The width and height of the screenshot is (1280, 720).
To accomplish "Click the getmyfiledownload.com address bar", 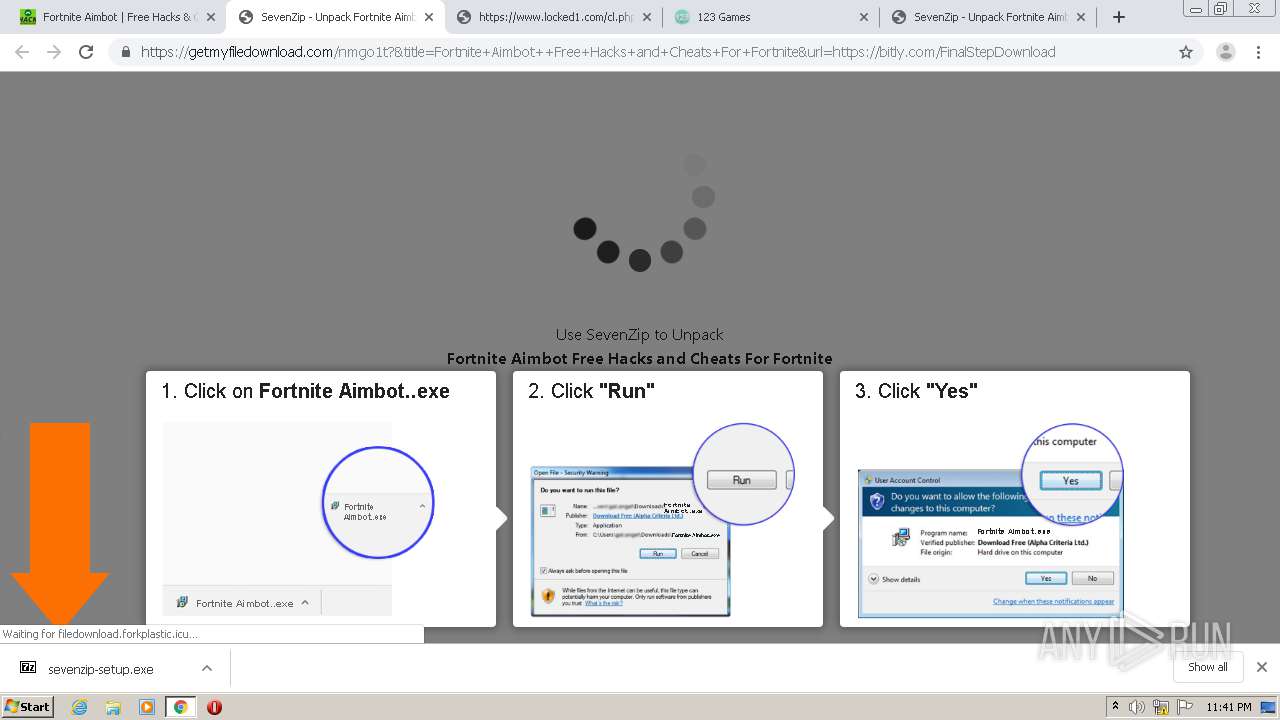I will [x=598, y=52].
